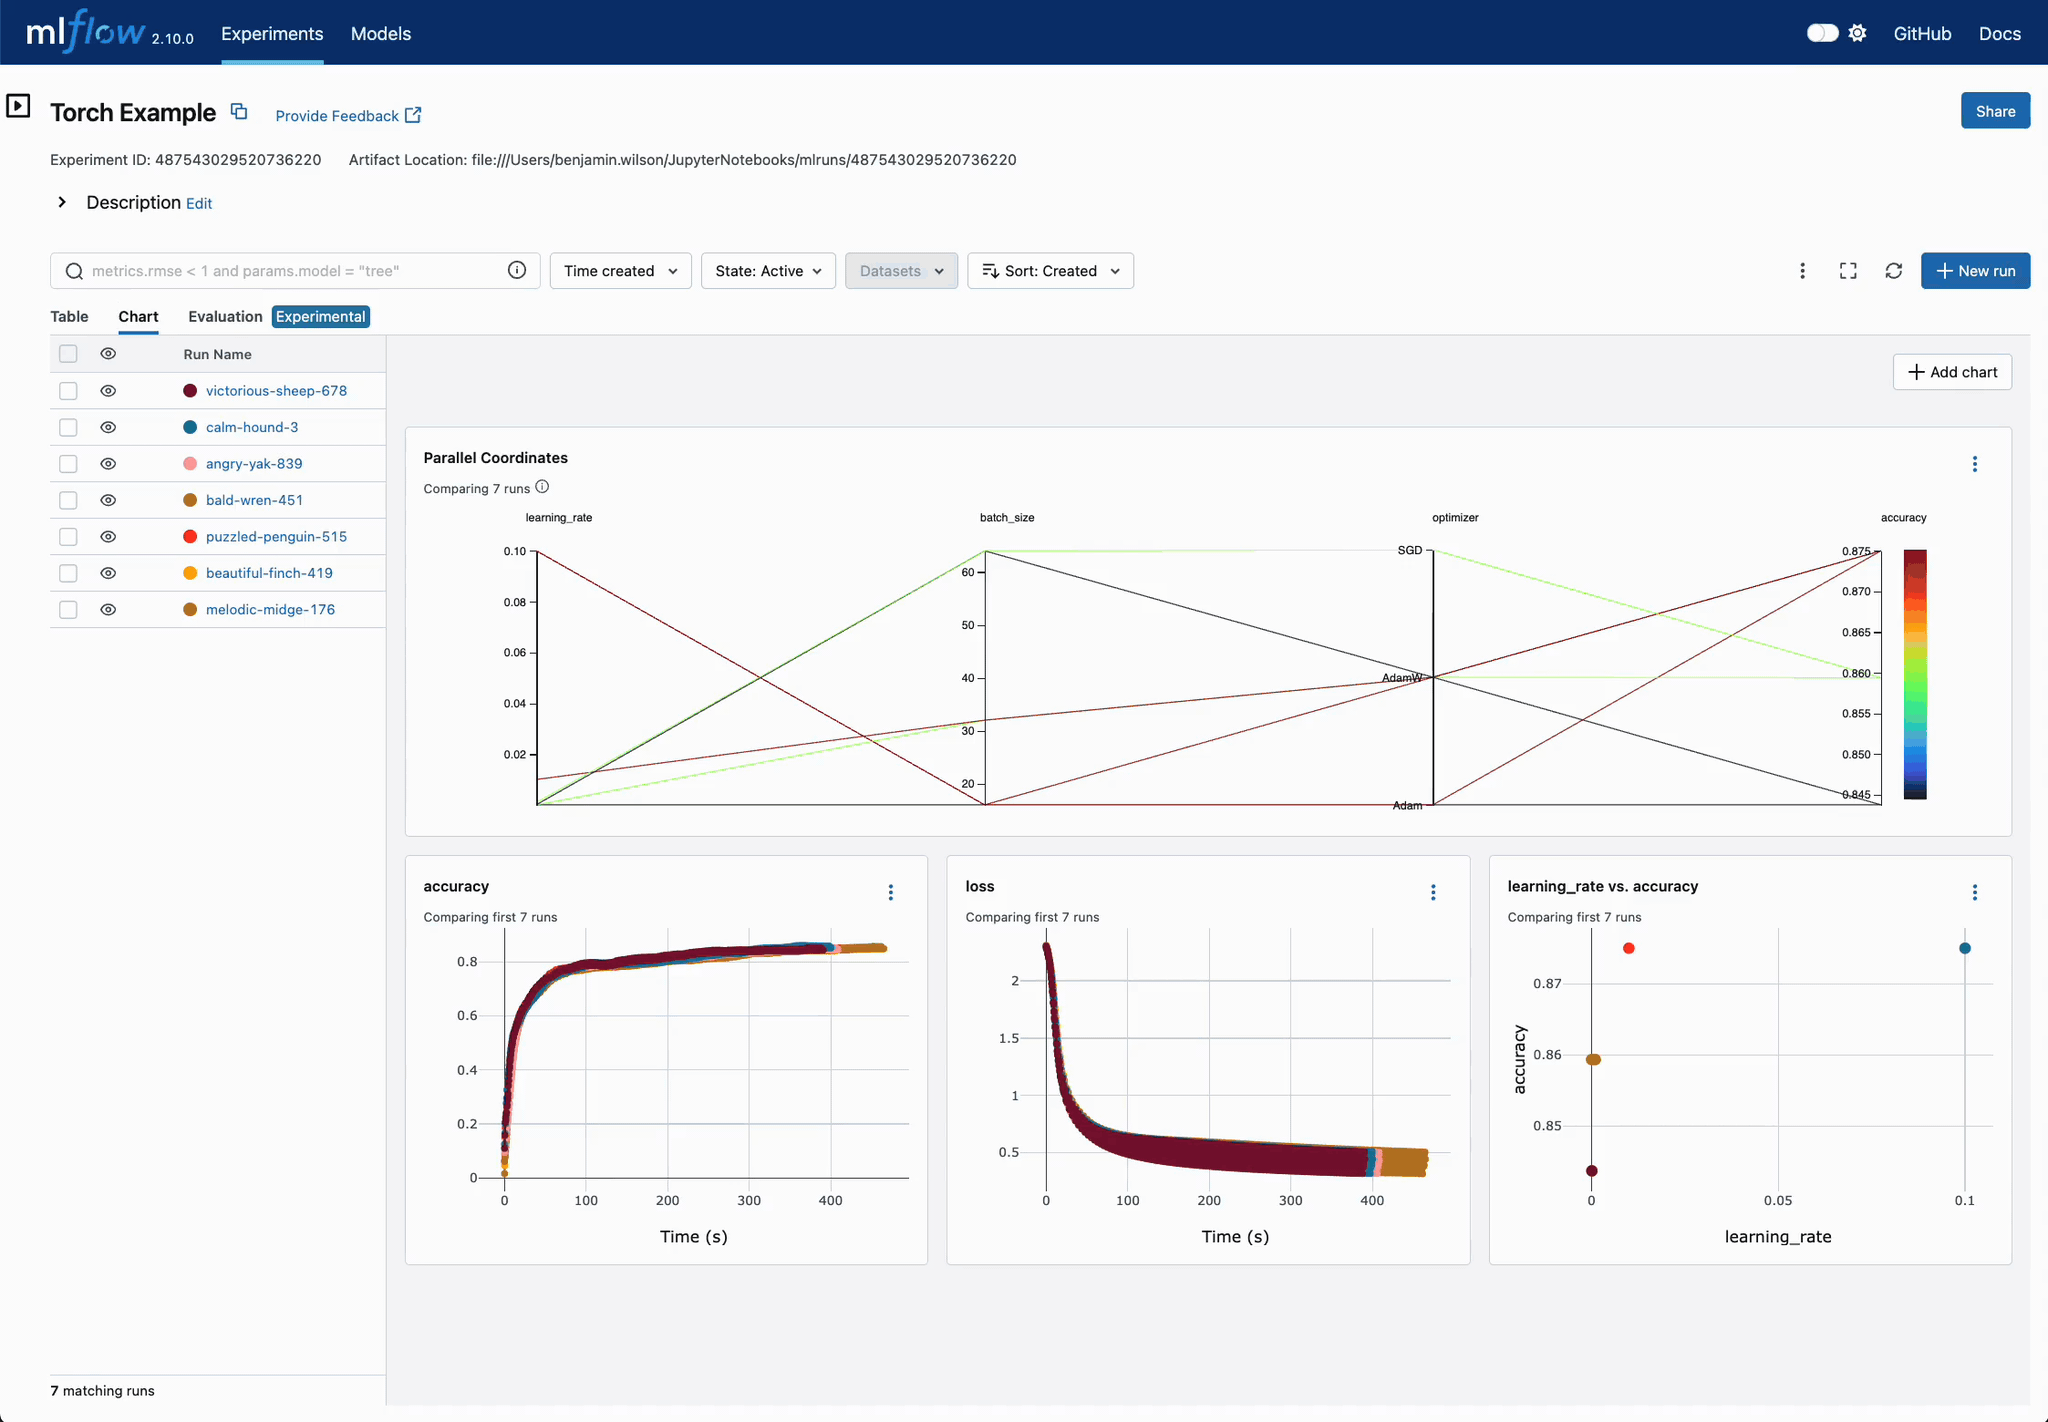The image size is (2048, 1422).
Task: Open loss chart options menu
Action: pyautogui.click(x=1432, y=892)
